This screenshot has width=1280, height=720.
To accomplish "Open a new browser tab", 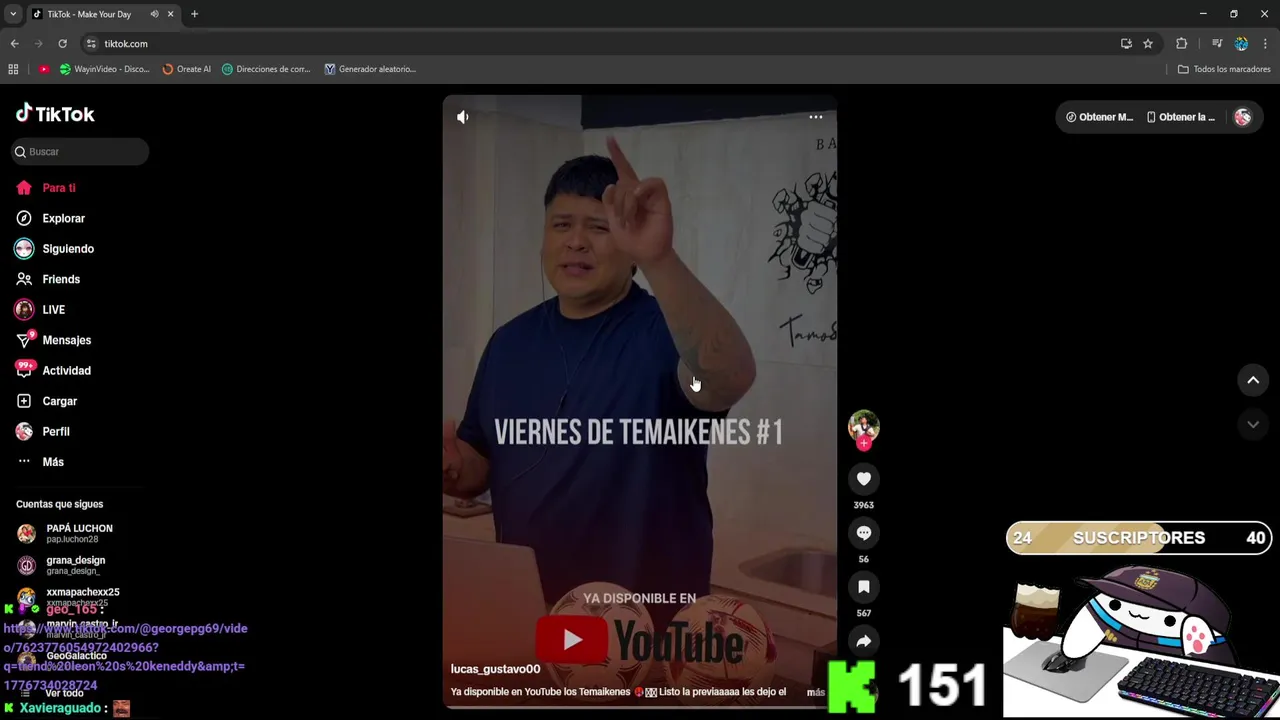I will click(194, 14).
